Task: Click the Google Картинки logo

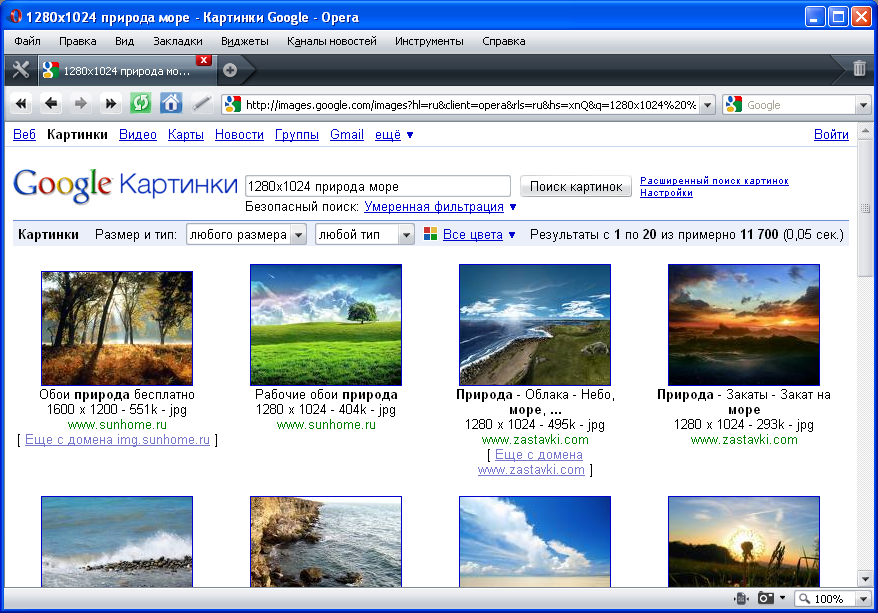Action: click(125, 185)
